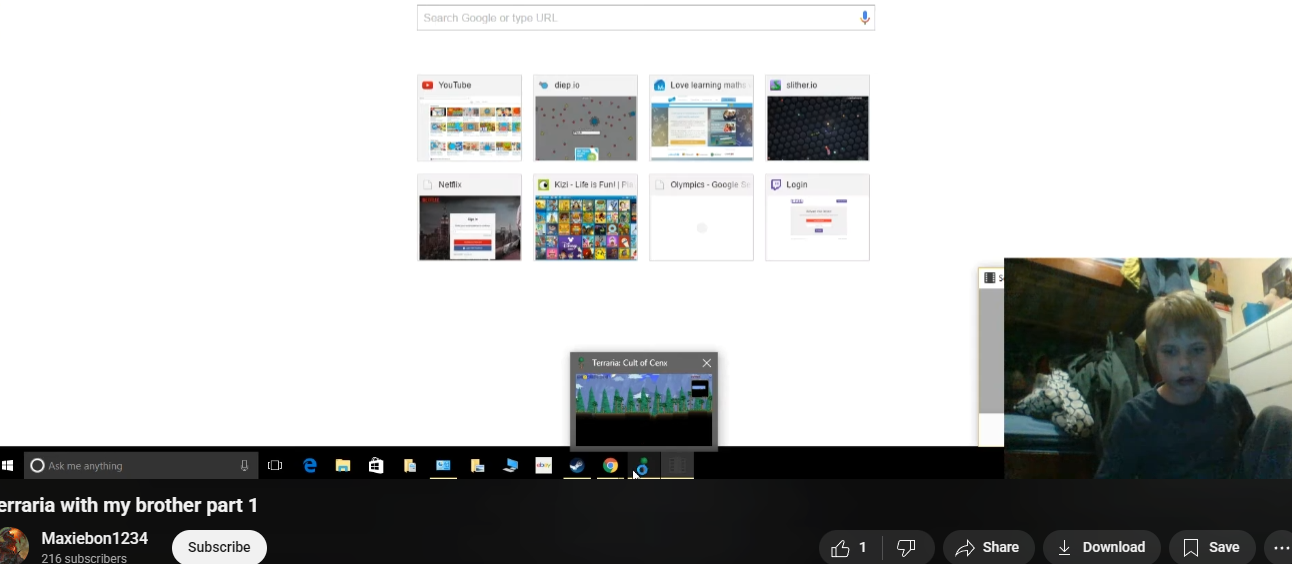Screen dimensions: 1292x564
Task: Click the last dark taskbar app icon
Action: (678, 465)
